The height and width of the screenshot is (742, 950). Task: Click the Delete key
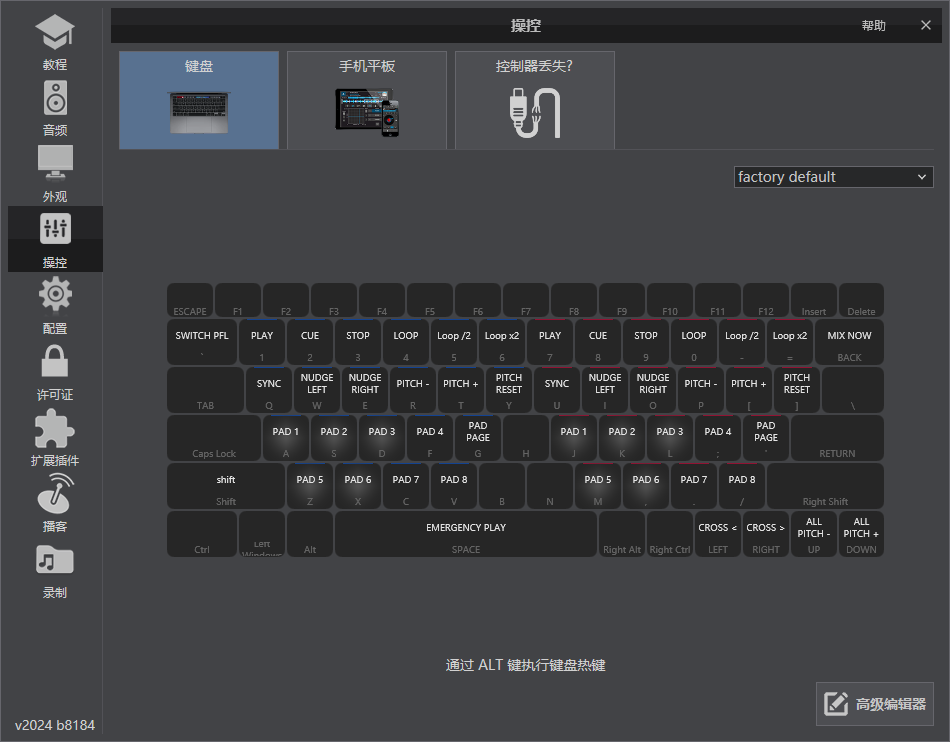pyautogui.click(x=861, y=300)
